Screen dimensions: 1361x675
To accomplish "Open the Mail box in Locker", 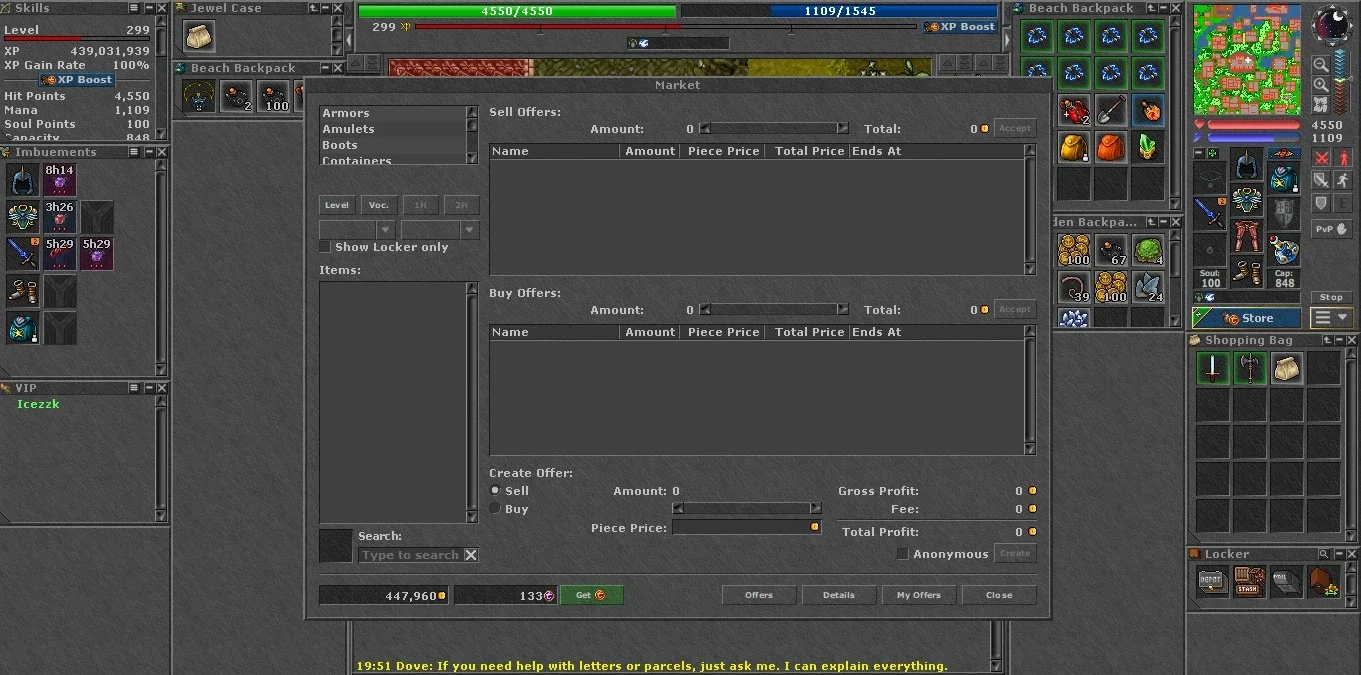I will (x=1286, y=582).
